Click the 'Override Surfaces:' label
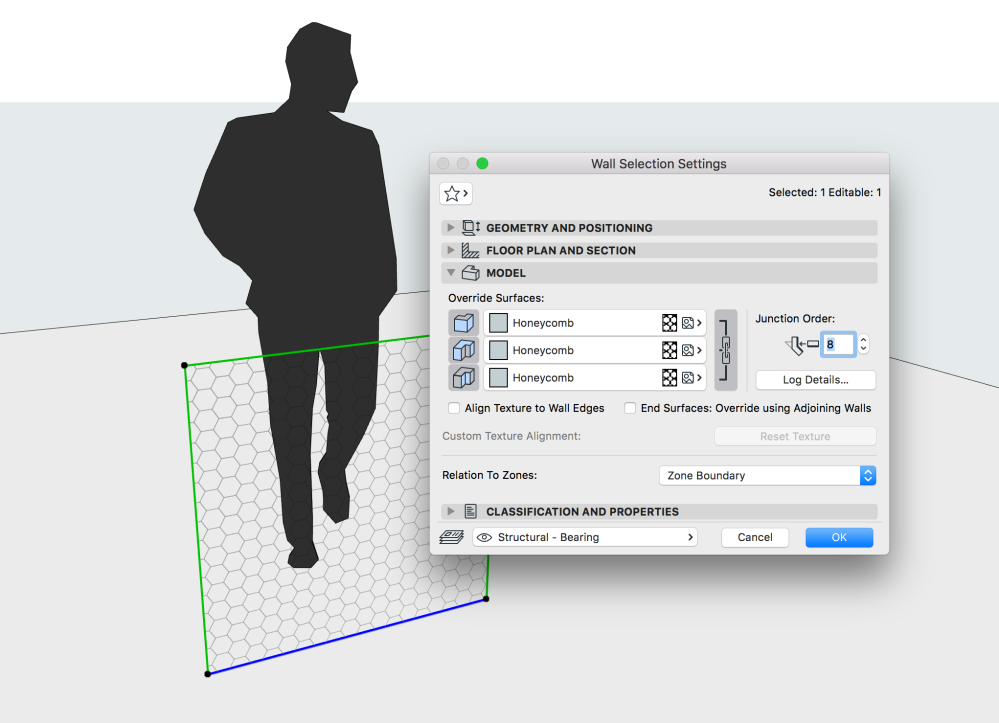 496,298
